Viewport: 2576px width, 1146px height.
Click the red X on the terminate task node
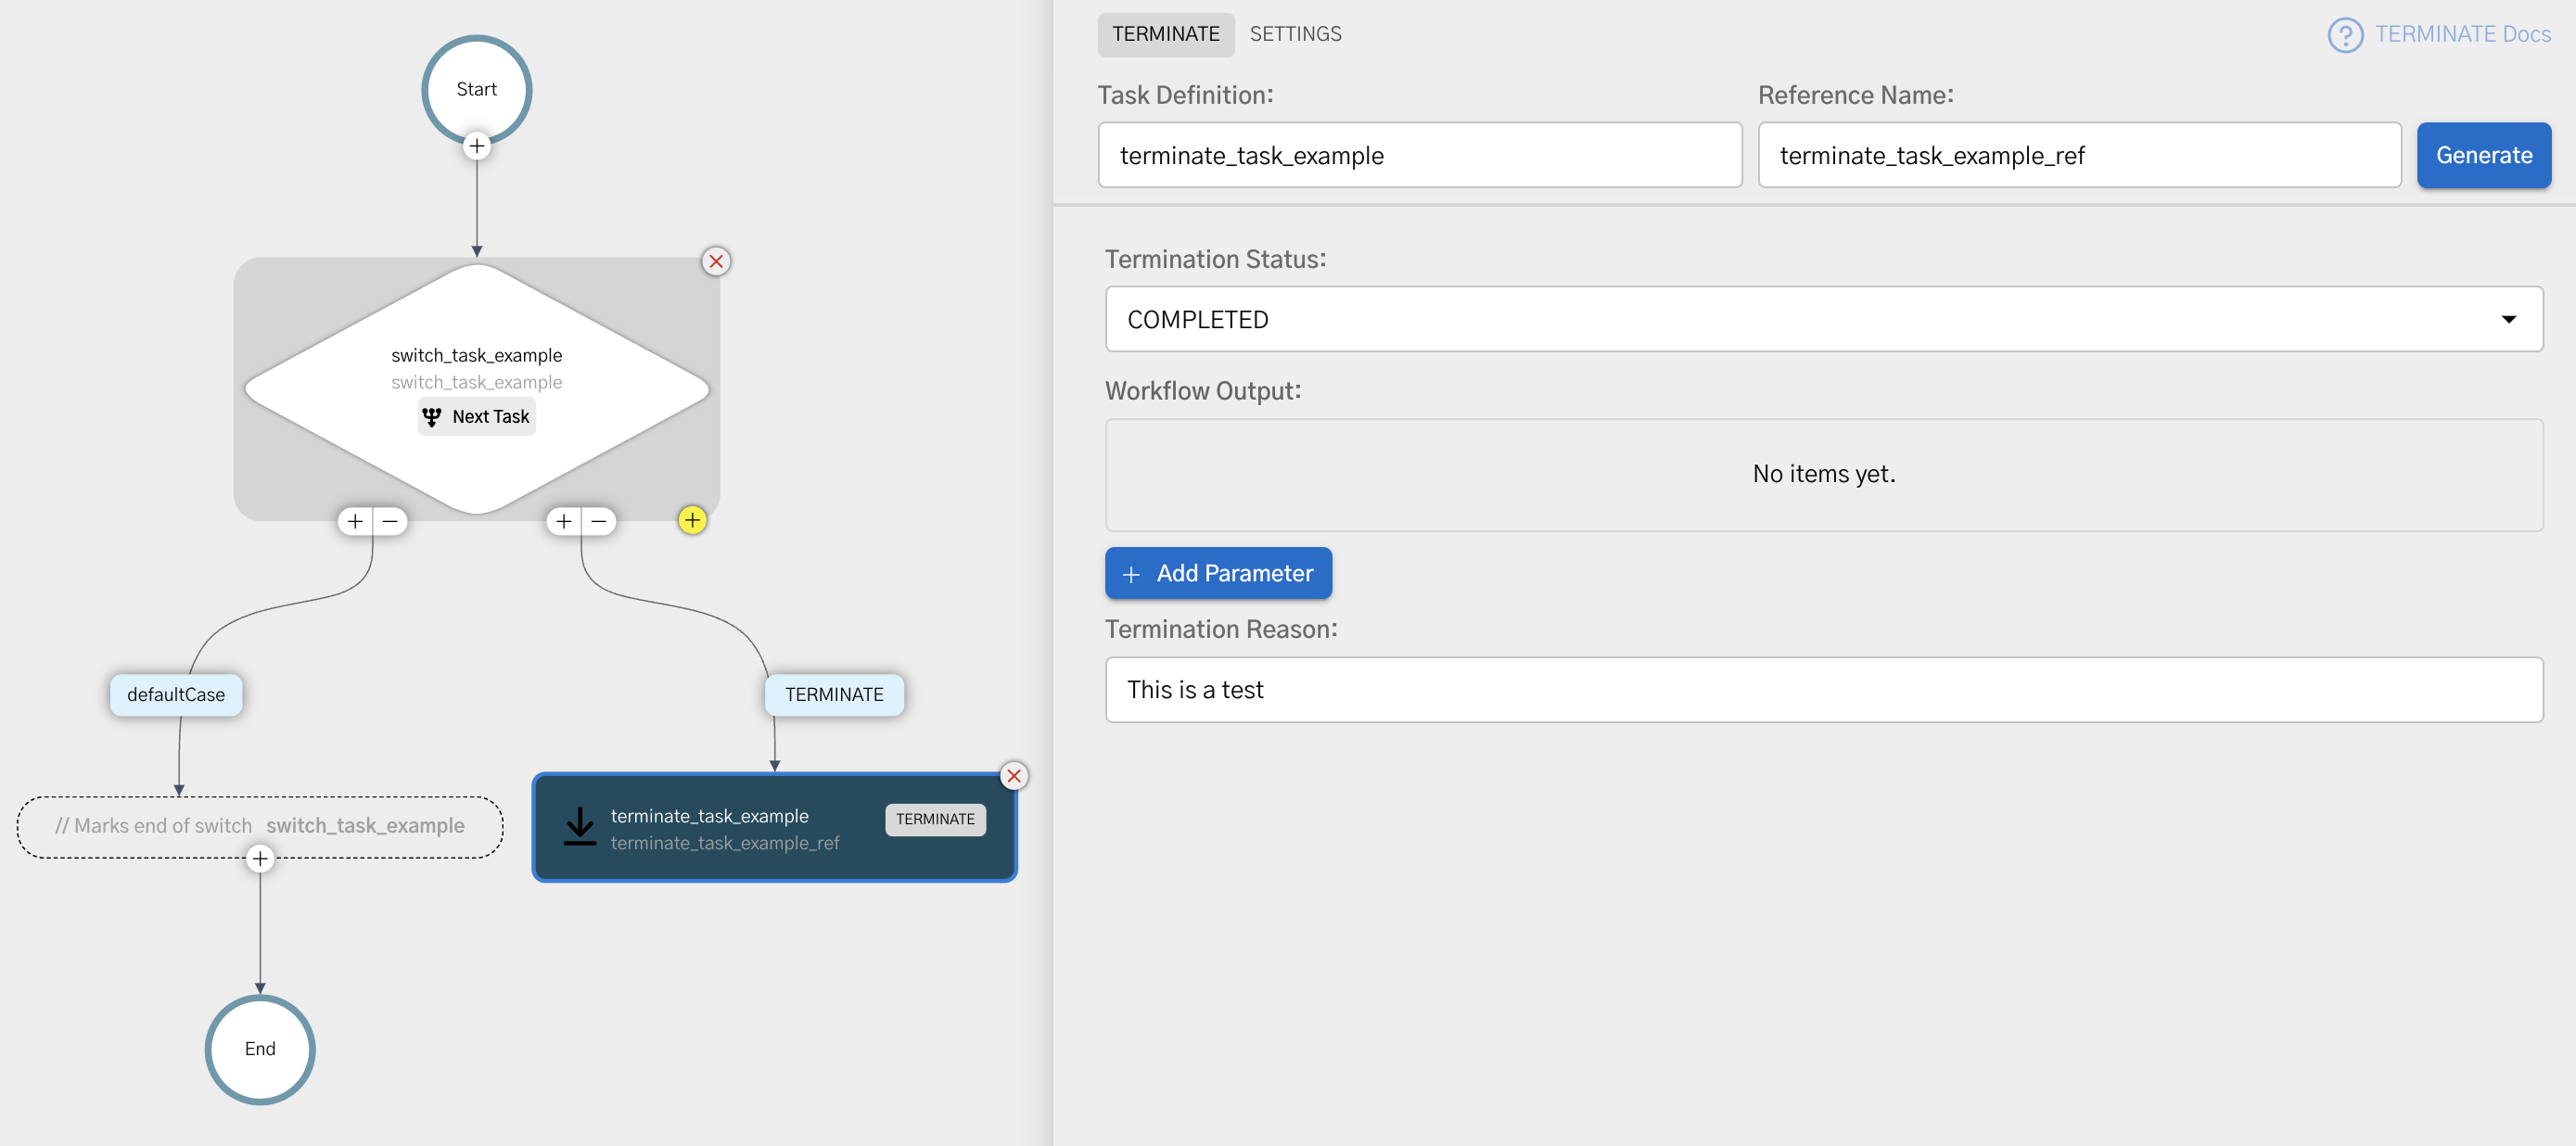pyautogui.click(x=1014, y=776)
